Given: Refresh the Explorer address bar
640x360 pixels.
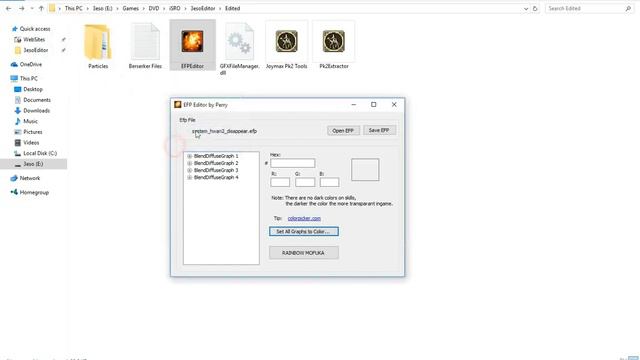Looking at the screenshot, I should 535,8.
